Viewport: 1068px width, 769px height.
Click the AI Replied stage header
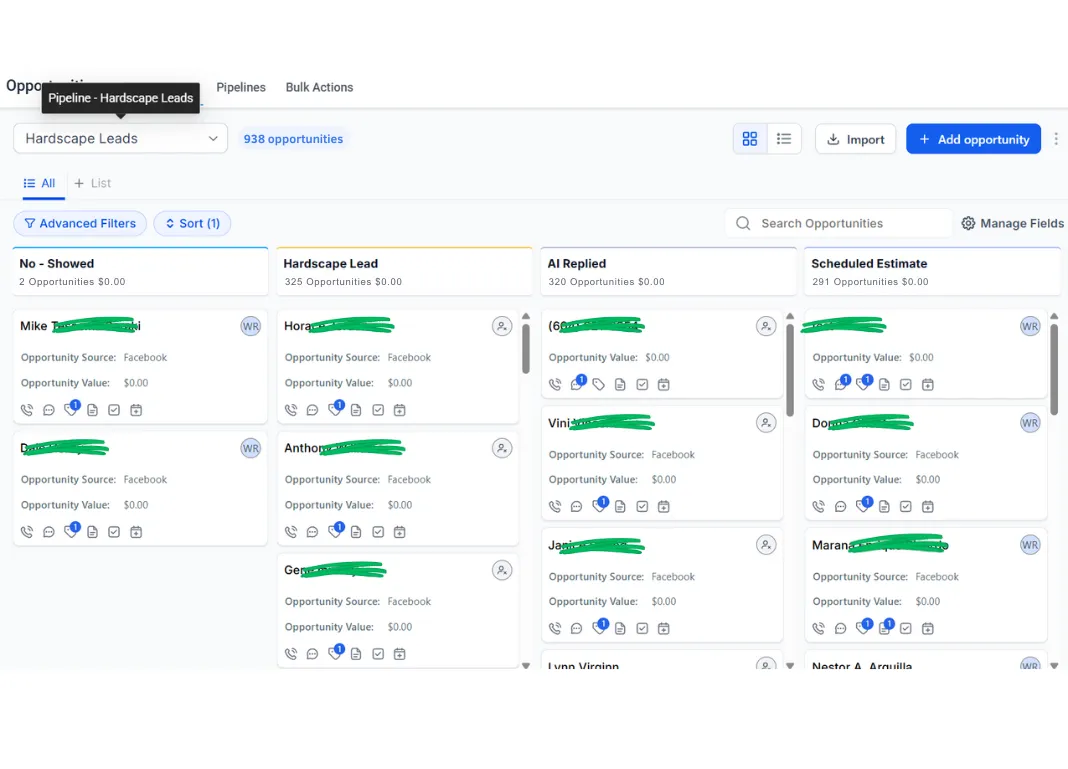[669, 272]
